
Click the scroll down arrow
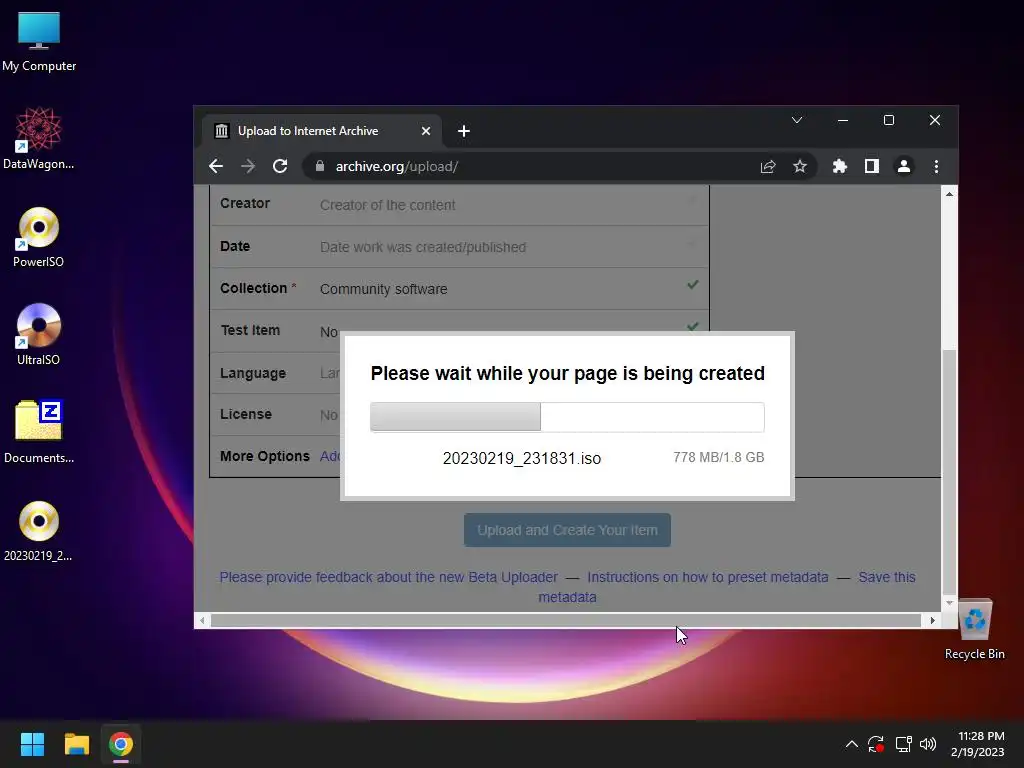(950, 603)
